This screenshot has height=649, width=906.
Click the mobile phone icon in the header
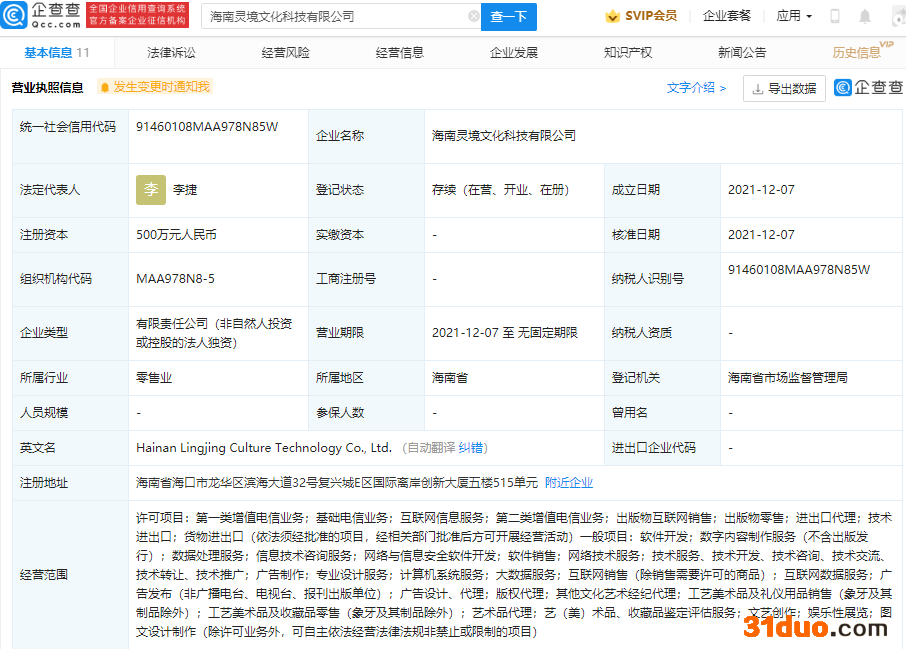835,17
